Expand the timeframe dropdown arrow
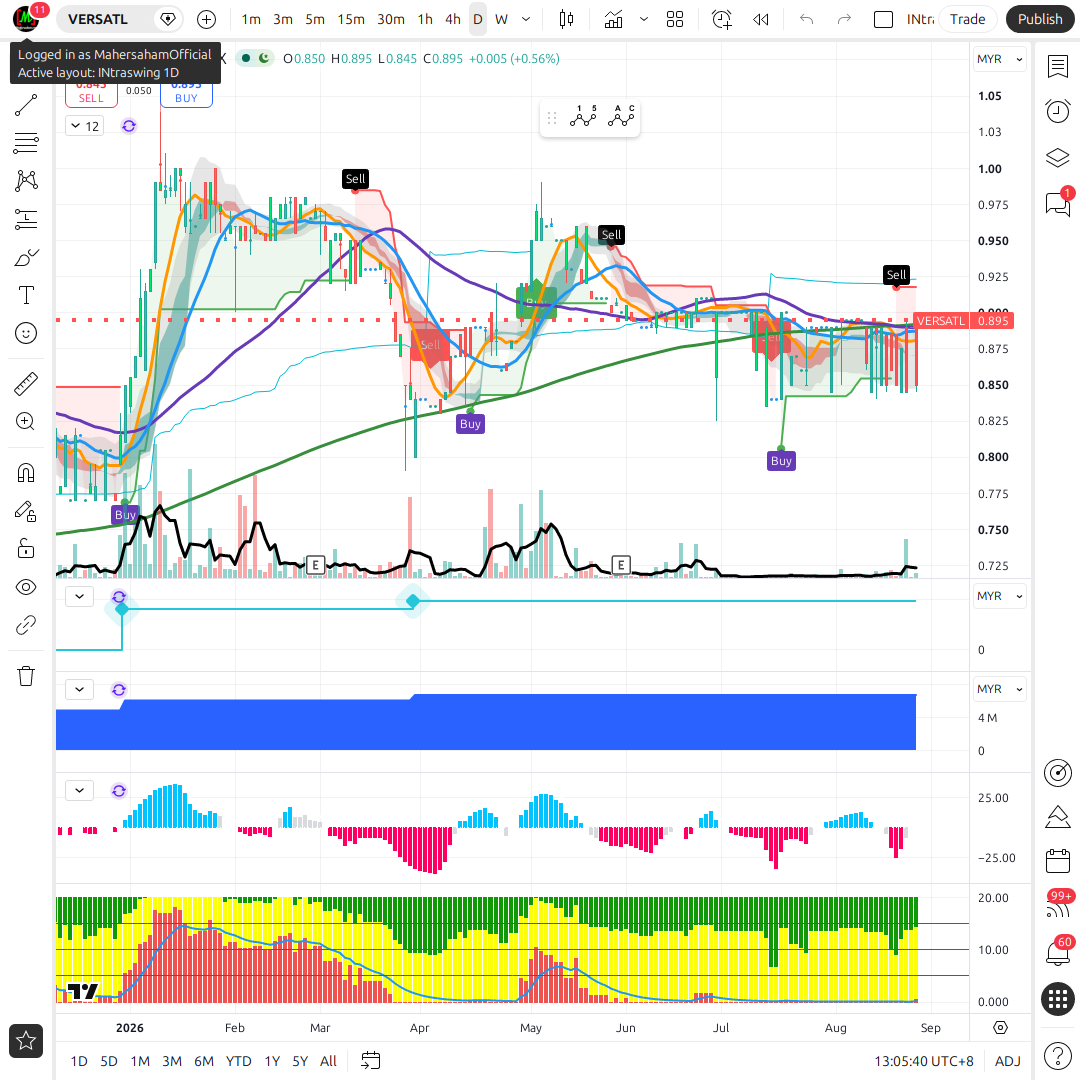Viewport: 1080px width, 1080px height. tap(526, 19)
